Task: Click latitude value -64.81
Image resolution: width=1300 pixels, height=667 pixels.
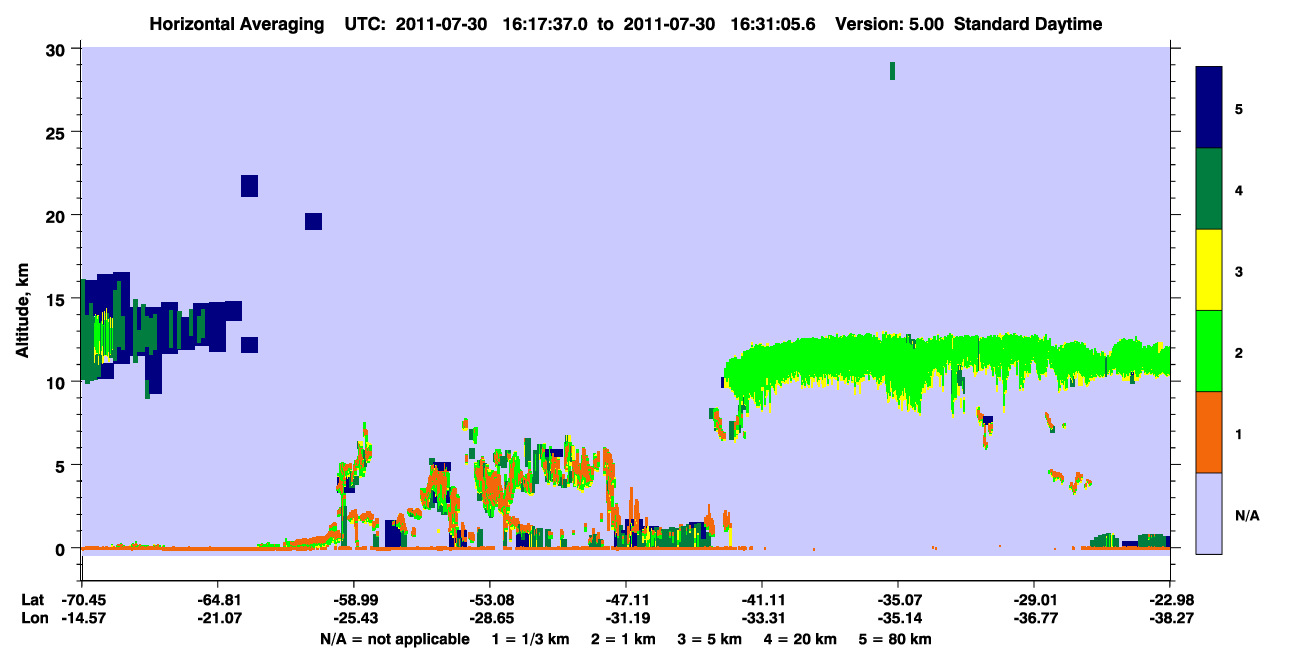Action: [x=217, y=600]
